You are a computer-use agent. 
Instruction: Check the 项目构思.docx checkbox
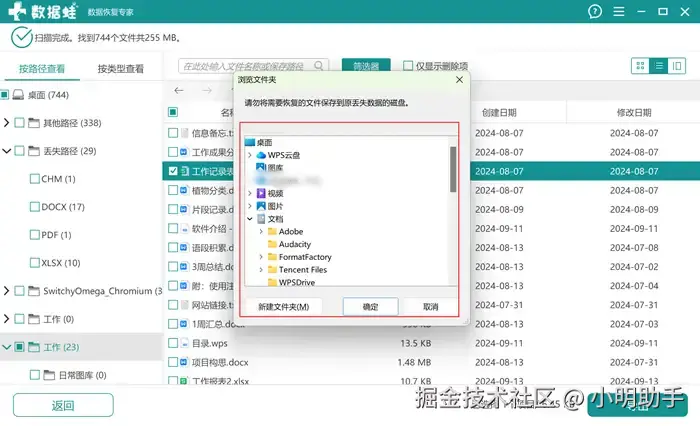pos(173,362)
